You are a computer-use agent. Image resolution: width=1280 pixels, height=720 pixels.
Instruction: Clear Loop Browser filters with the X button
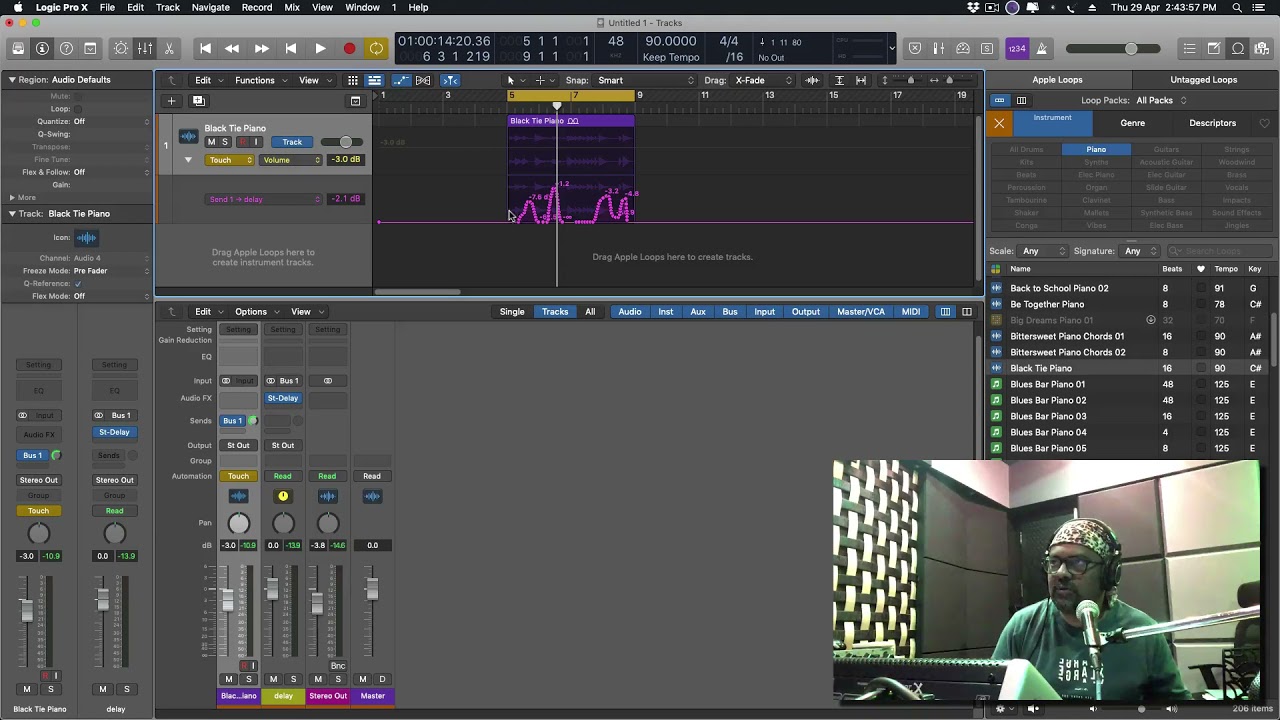pos(999,123)
